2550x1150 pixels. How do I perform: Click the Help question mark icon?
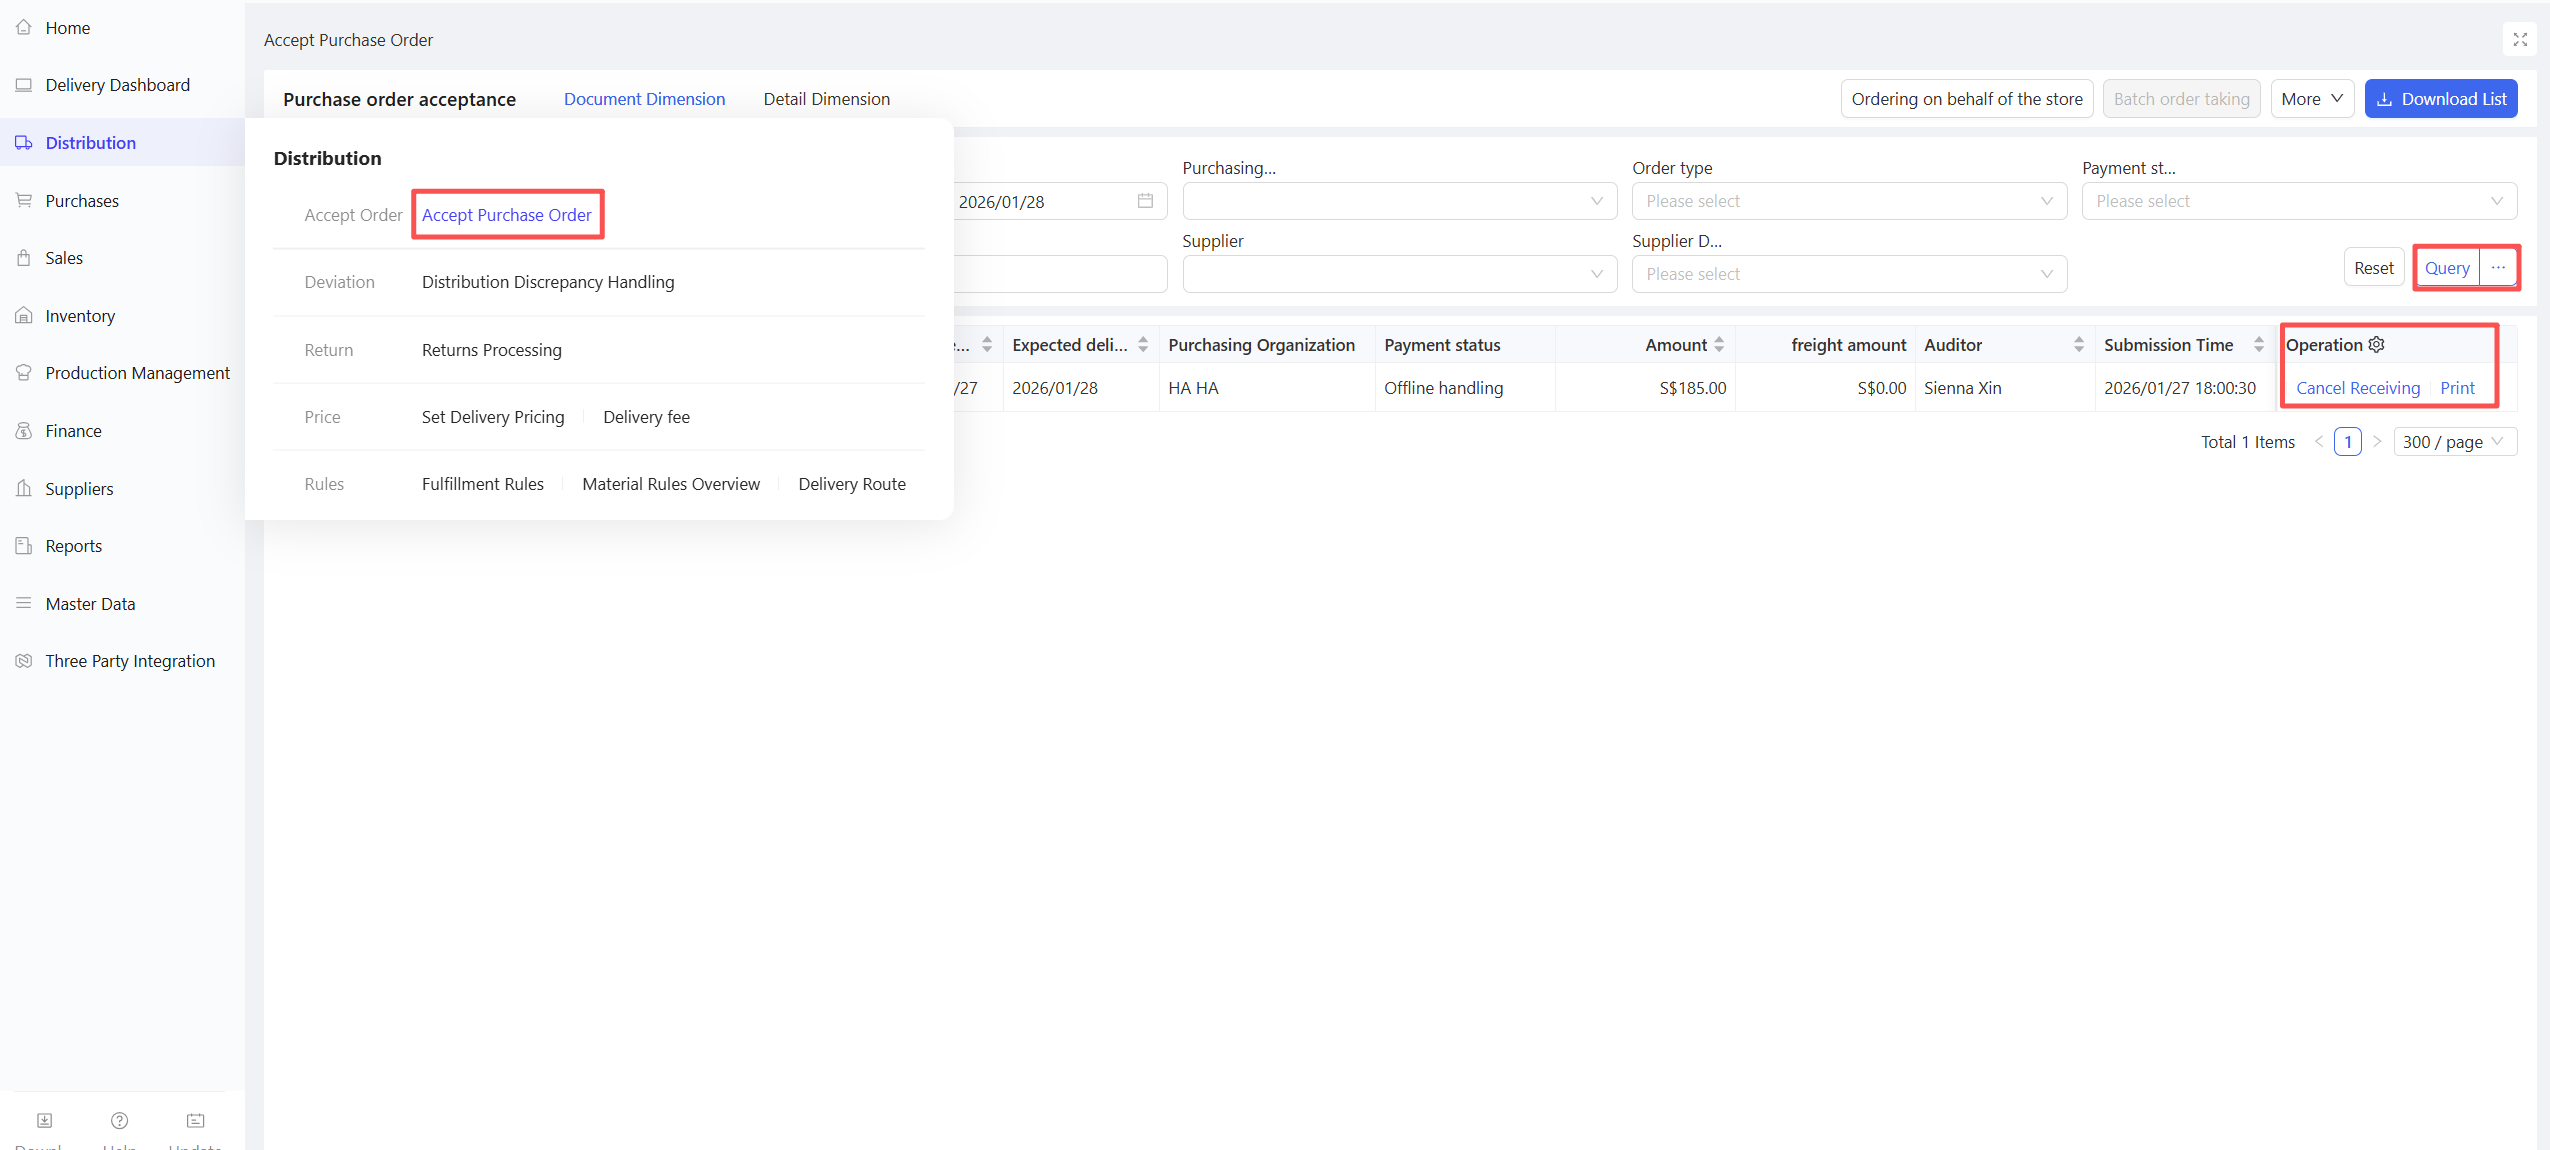[x=119, y=1121]
